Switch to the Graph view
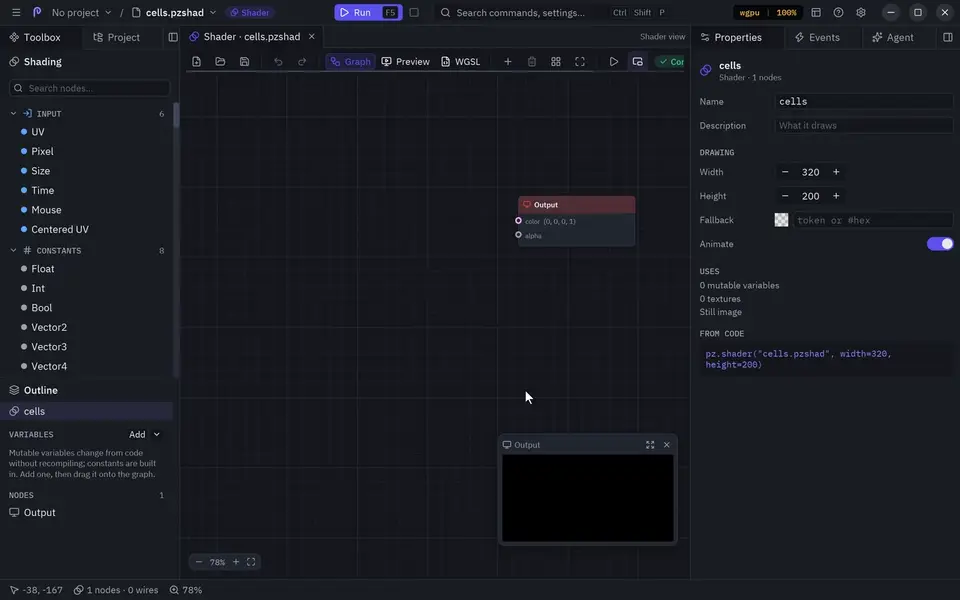The image size is (960, 600). [x=350, y=62]
